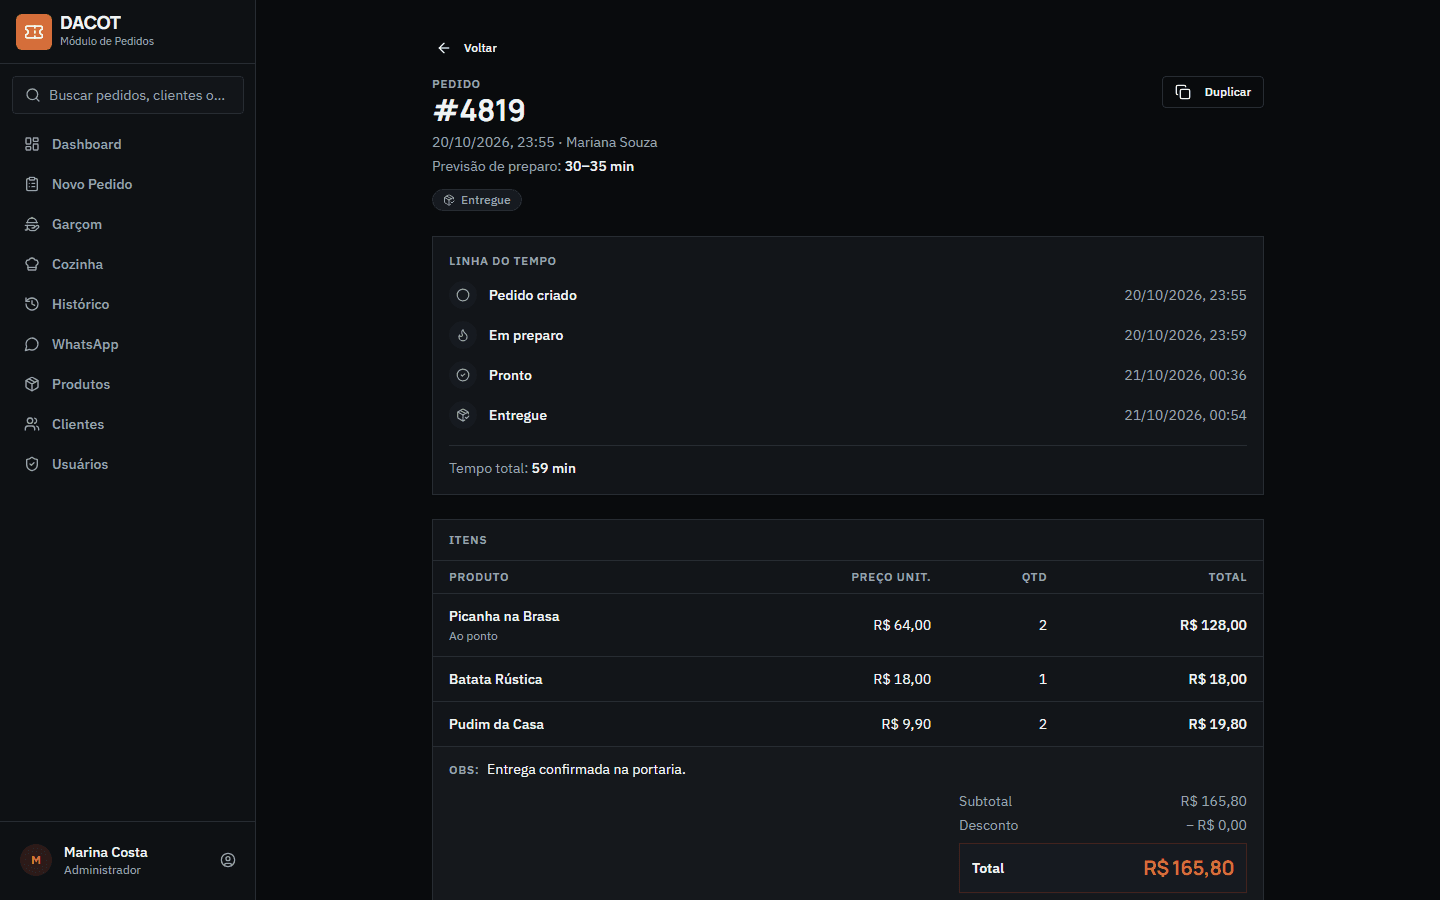This screenshot has width=1440, height=900.
Task: Go back using Voltar link
Action: [x=467, y=48]
